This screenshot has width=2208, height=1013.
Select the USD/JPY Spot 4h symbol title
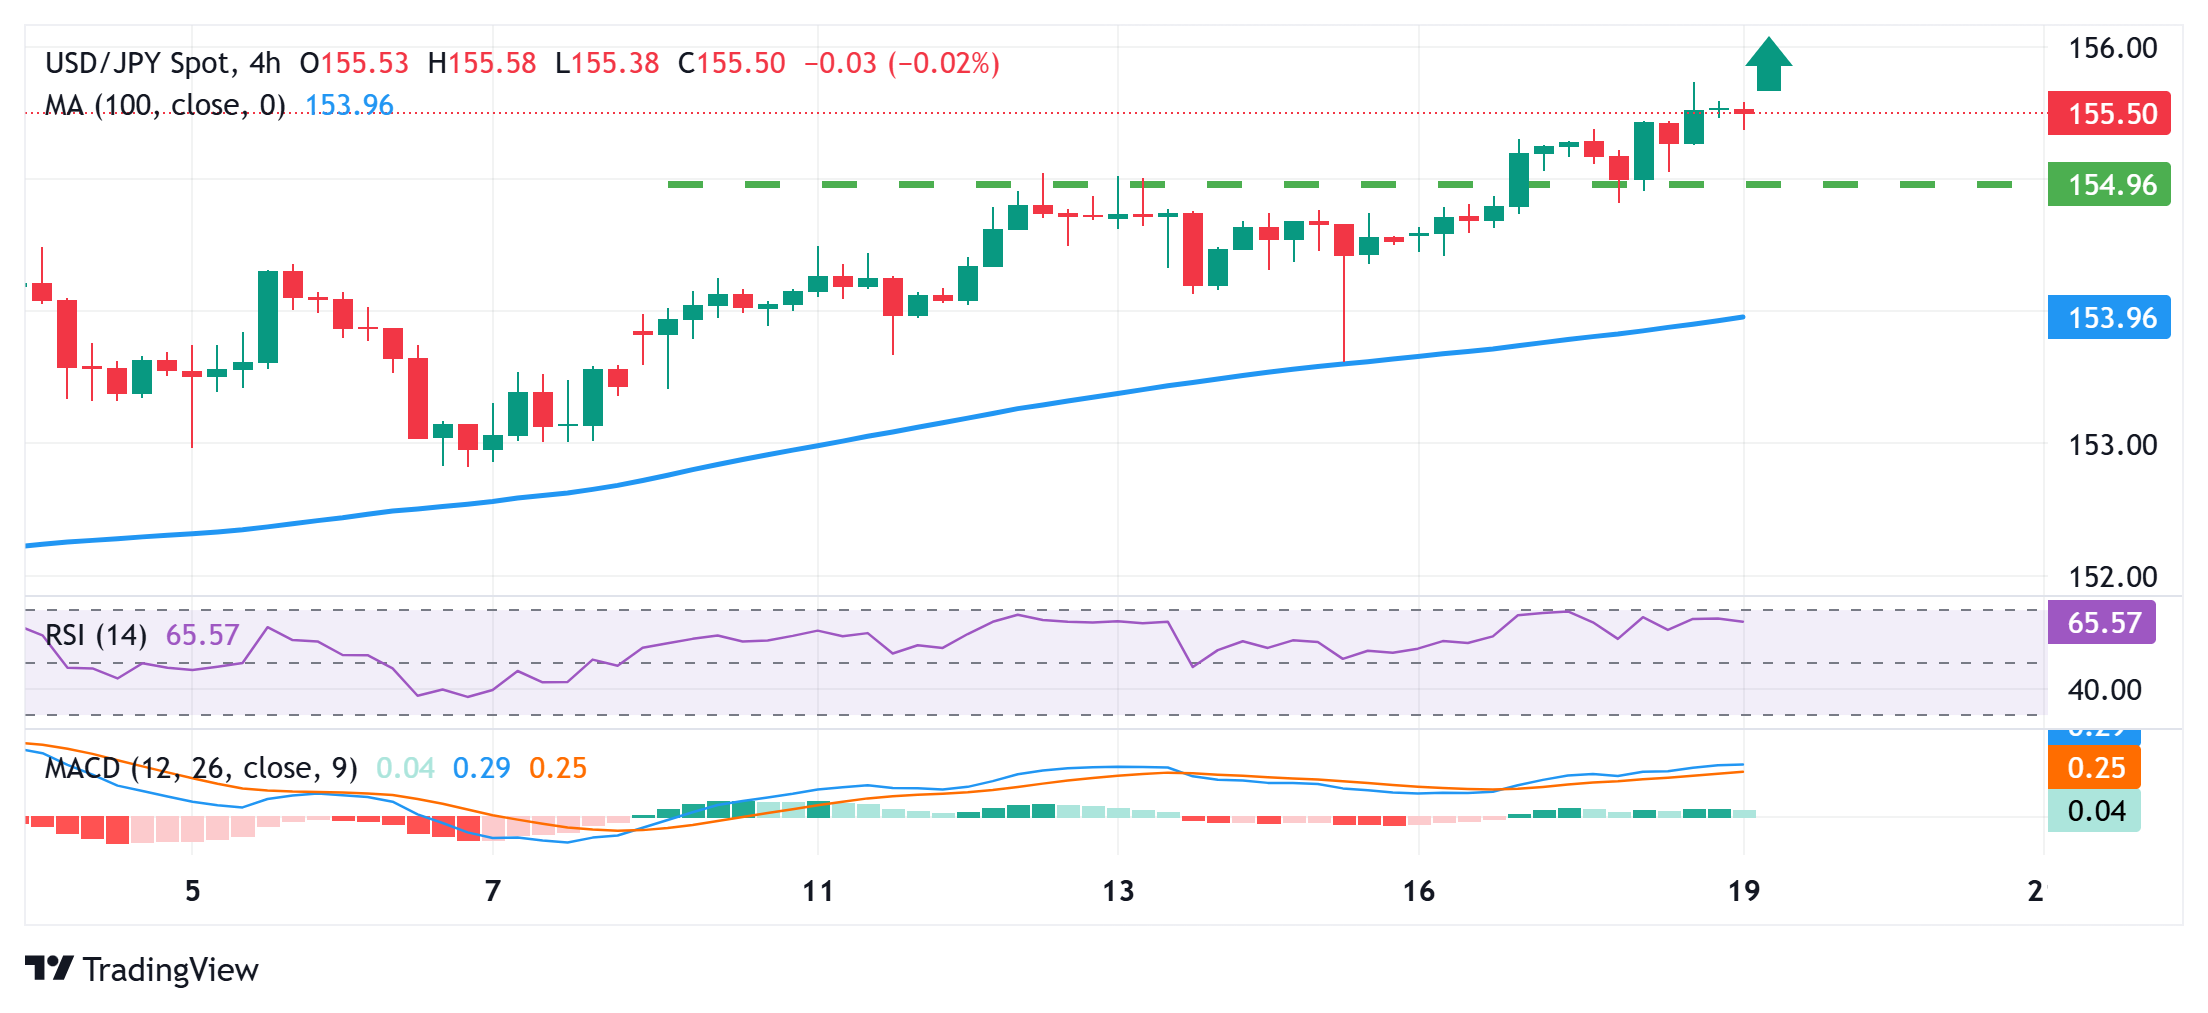tap(163, 63)
